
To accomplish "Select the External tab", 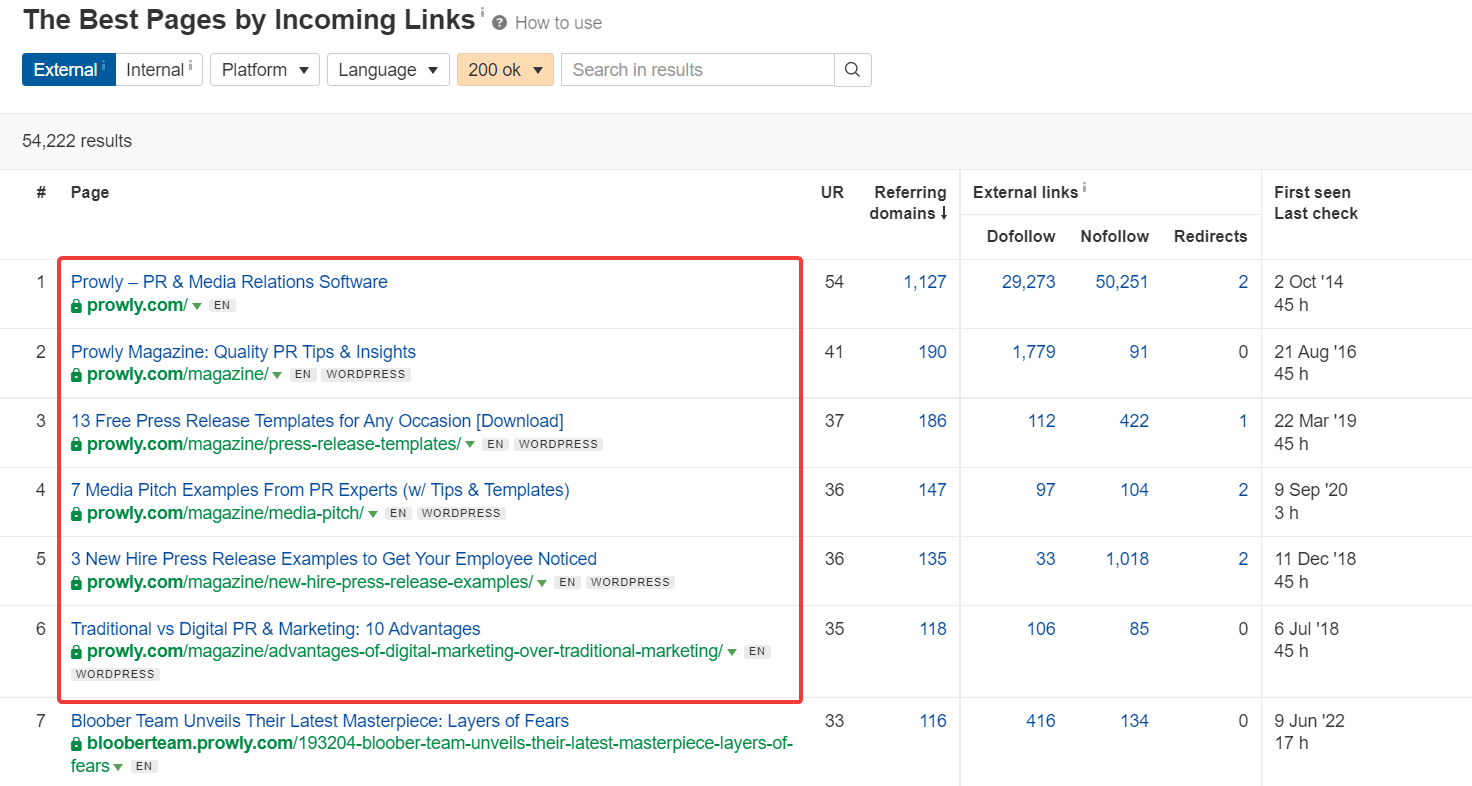I will [x=69, y=70].
